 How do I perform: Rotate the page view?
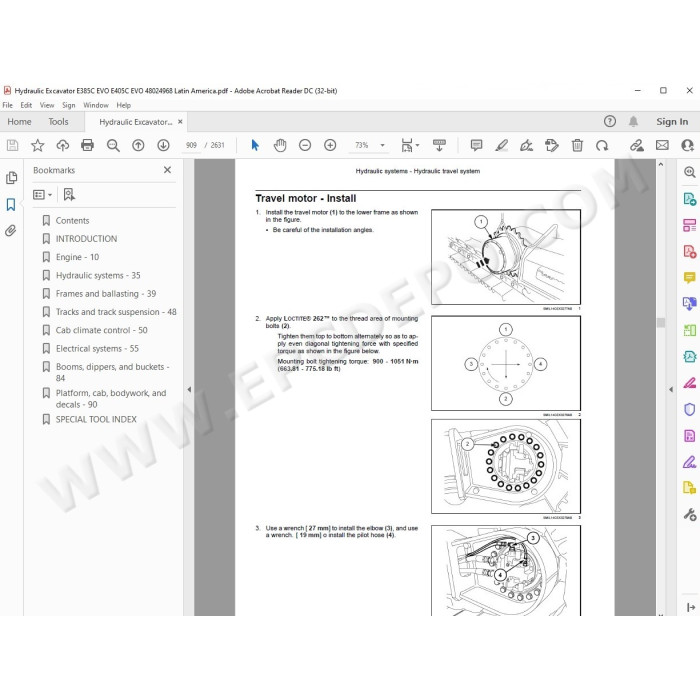602,145
